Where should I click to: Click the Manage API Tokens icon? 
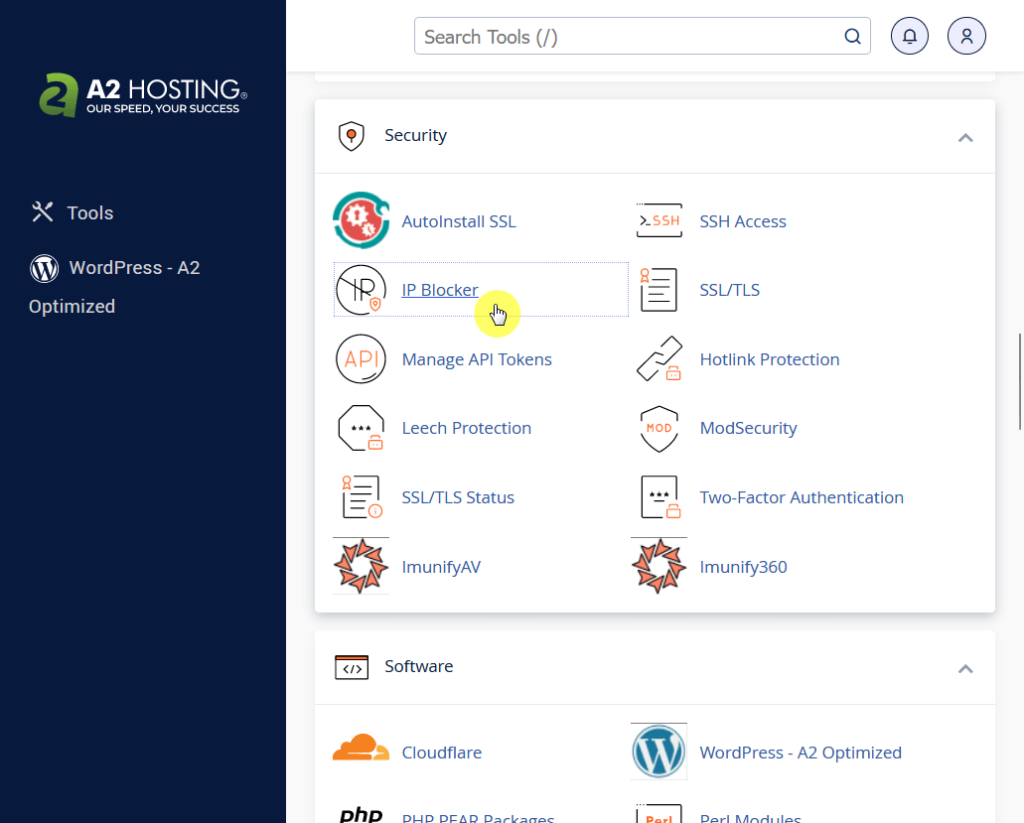pyautogui.click(x=360, y=359)
